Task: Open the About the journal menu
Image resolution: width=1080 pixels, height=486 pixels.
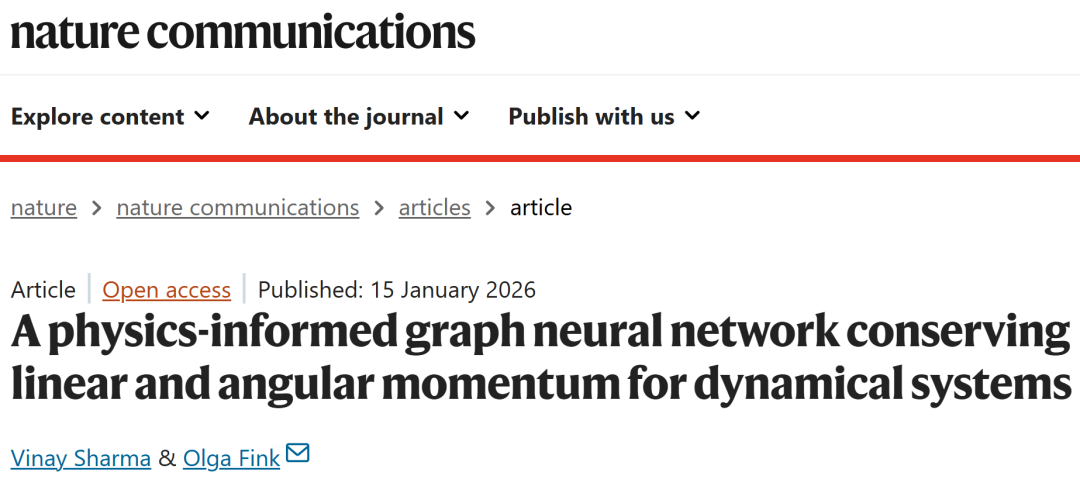Action: pyautogui.click(x=346, y=117)
